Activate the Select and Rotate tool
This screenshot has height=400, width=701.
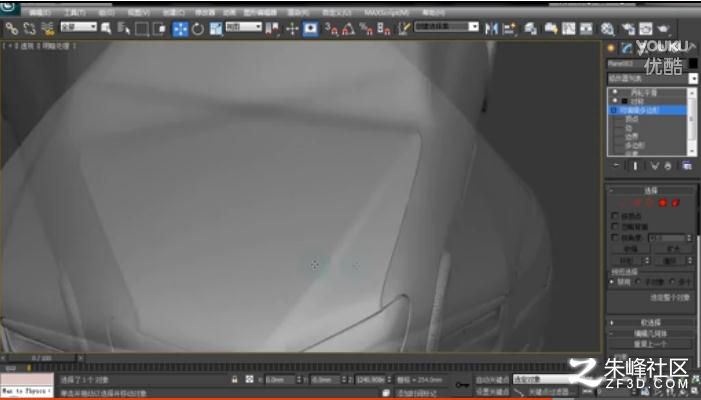coord(198,29)
